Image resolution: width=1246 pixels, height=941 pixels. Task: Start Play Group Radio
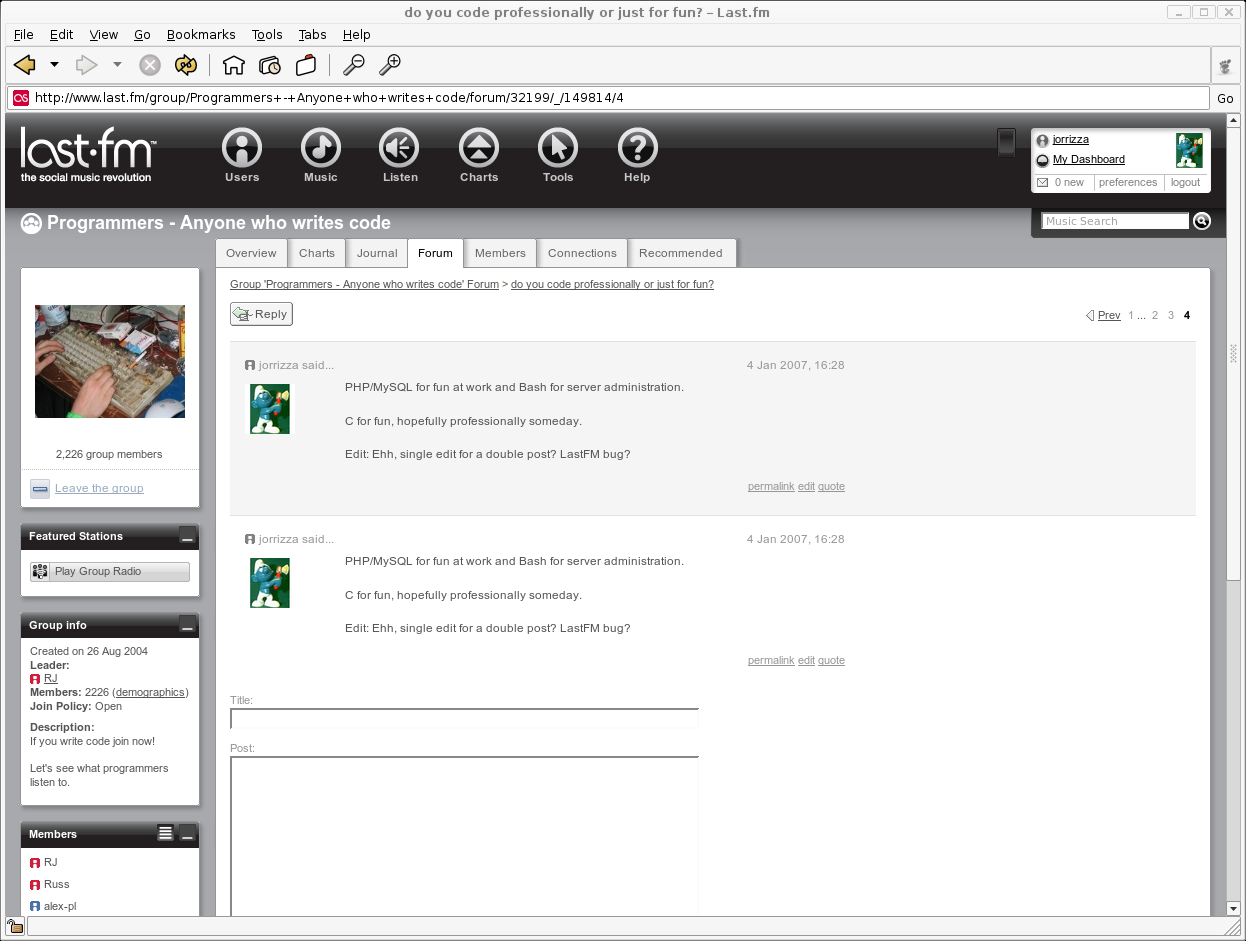109,571
